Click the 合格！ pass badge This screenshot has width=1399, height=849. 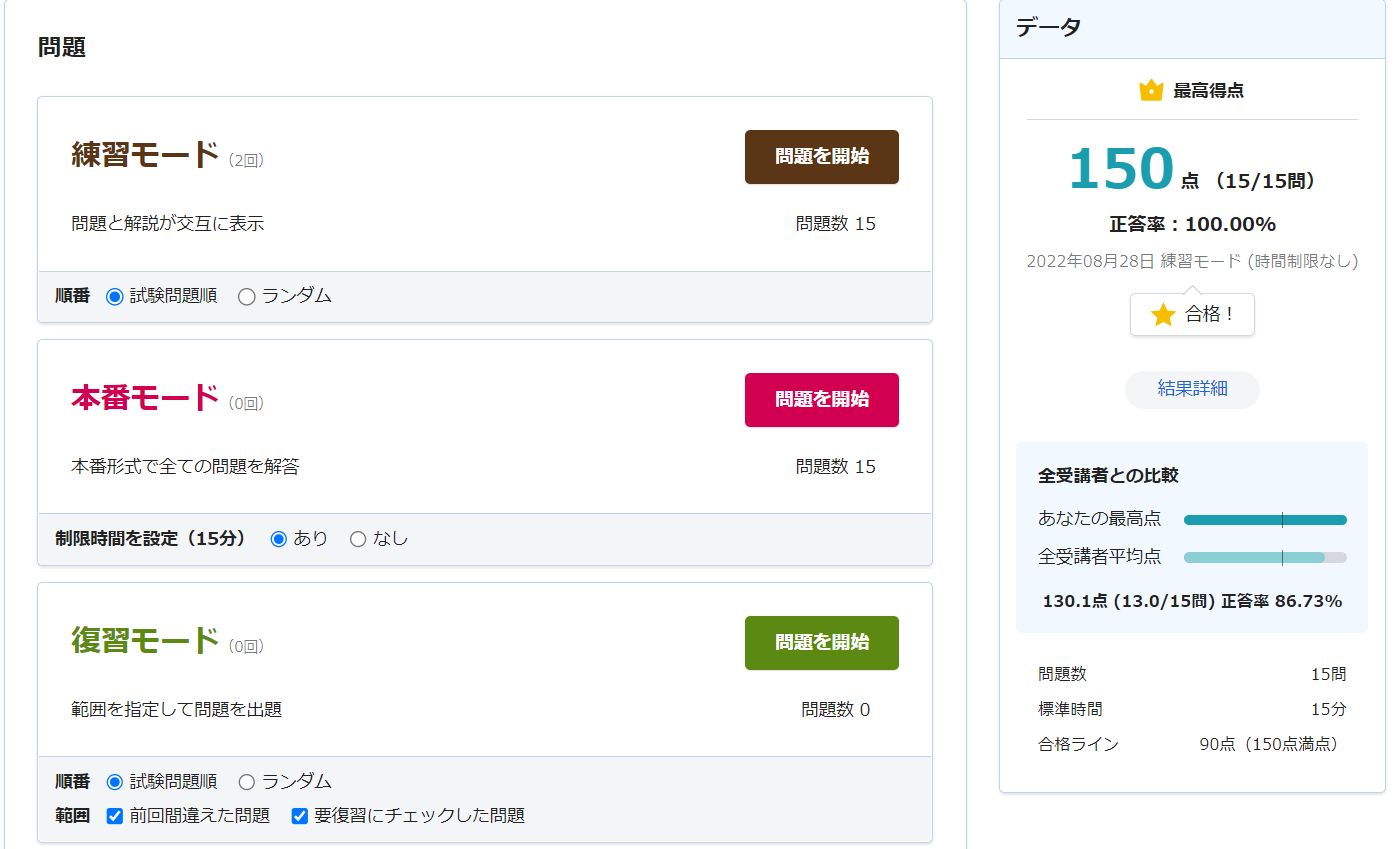point(1192,314)
